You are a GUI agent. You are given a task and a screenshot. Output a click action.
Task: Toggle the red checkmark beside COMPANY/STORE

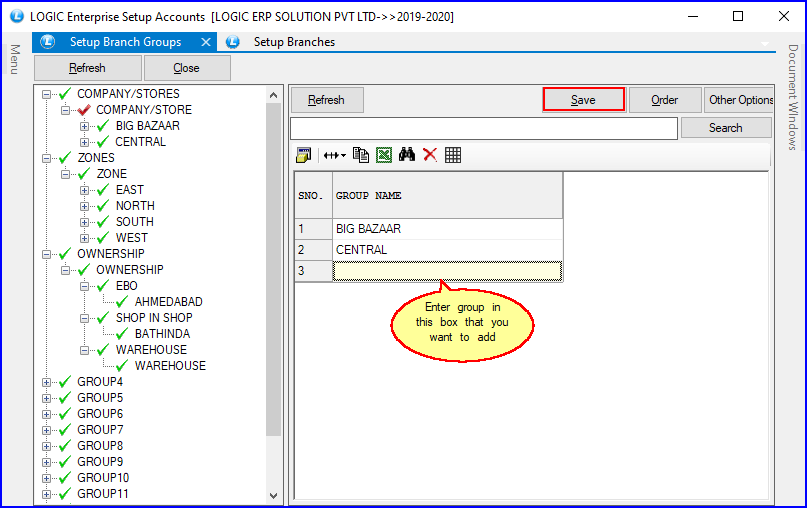pos(84,110)
